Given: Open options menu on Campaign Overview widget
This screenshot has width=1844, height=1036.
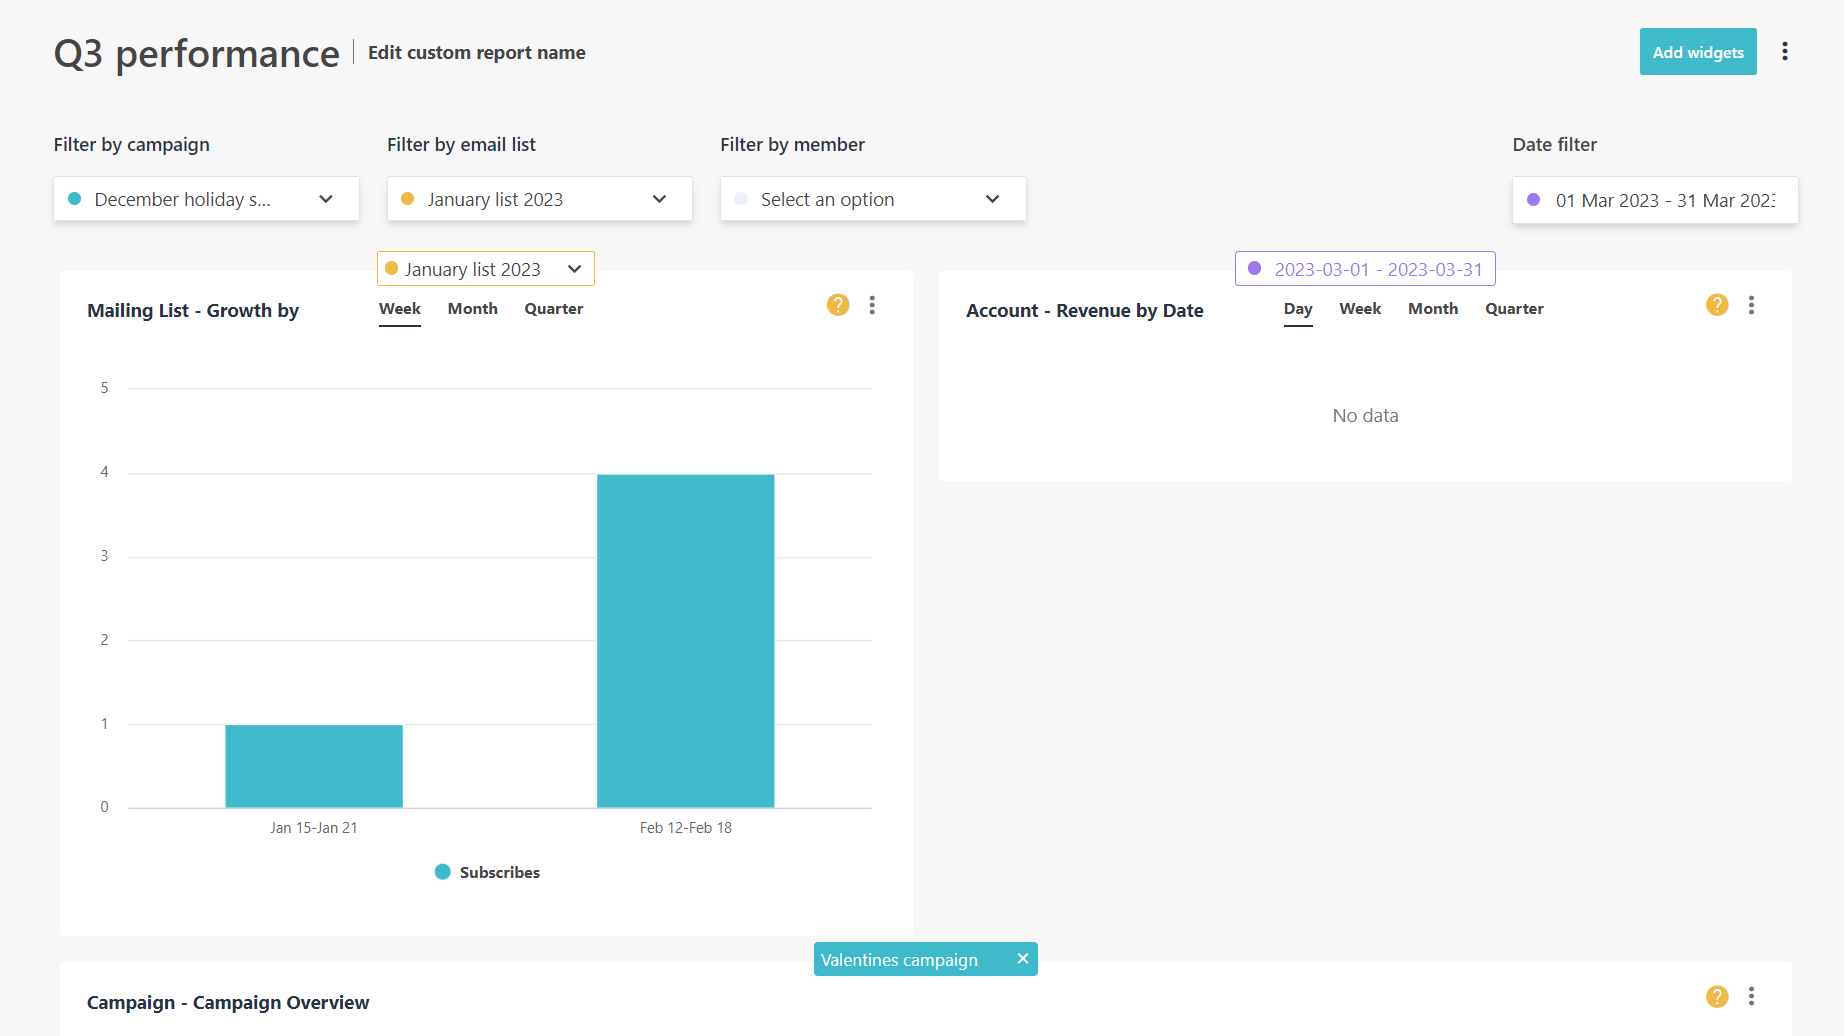Looking at the screenshot, I should [1751, 997].
